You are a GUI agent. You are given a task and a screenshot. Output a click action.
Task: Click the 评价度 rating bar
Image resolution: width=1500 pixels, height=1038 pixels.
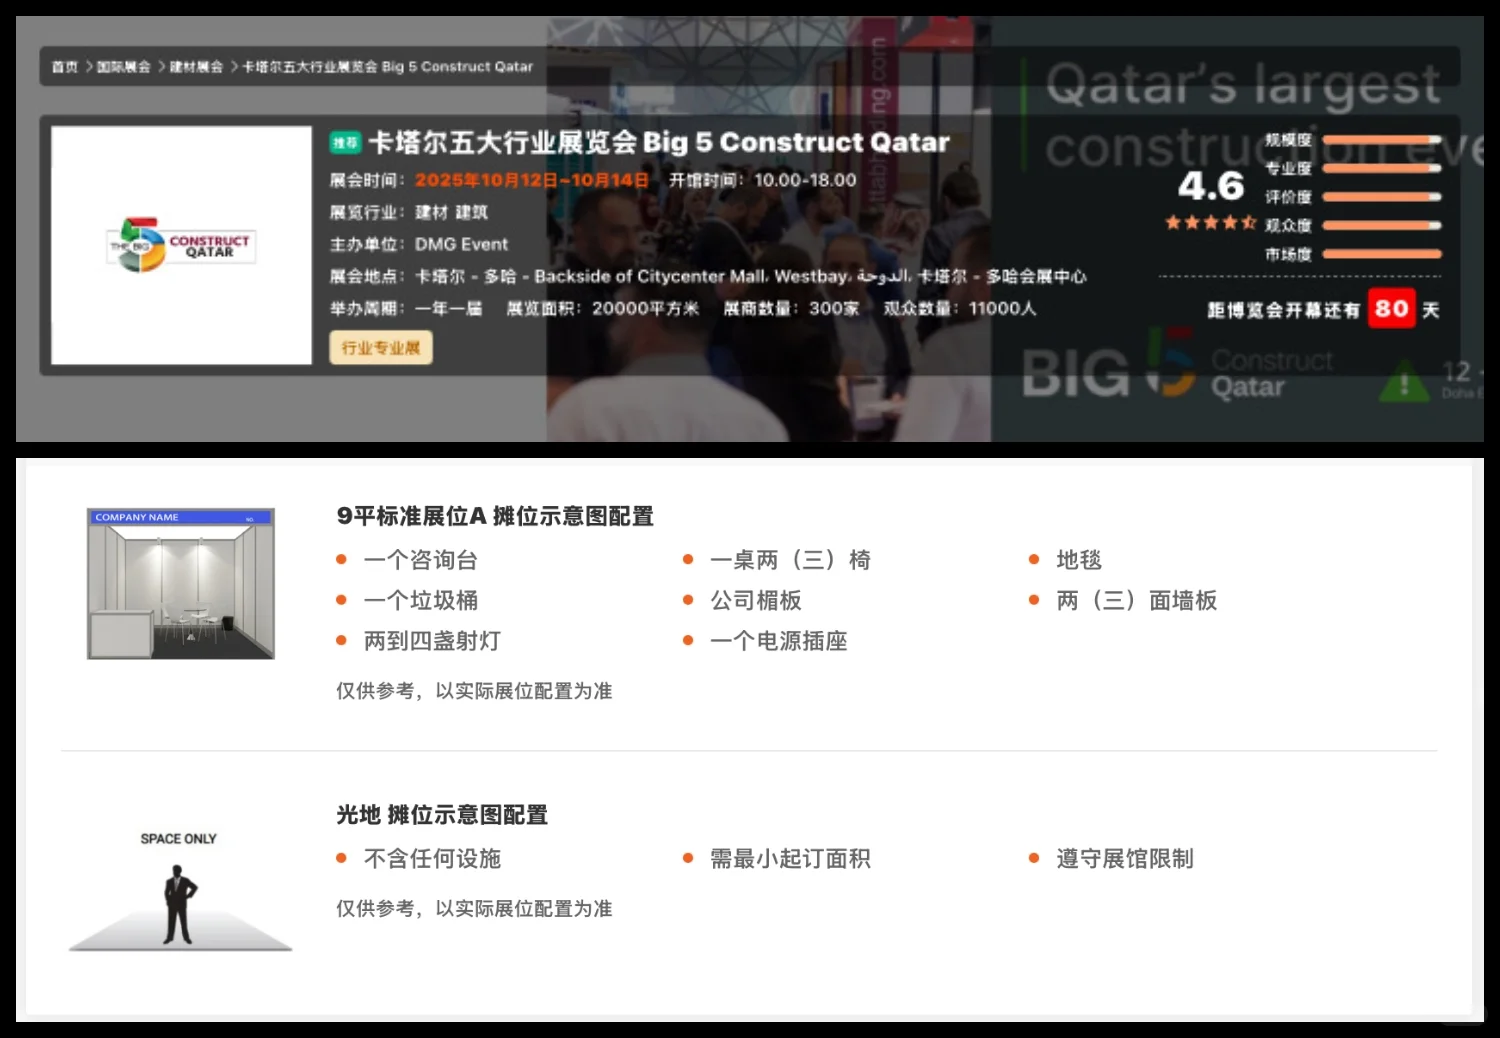click(x=1382, y=197)
